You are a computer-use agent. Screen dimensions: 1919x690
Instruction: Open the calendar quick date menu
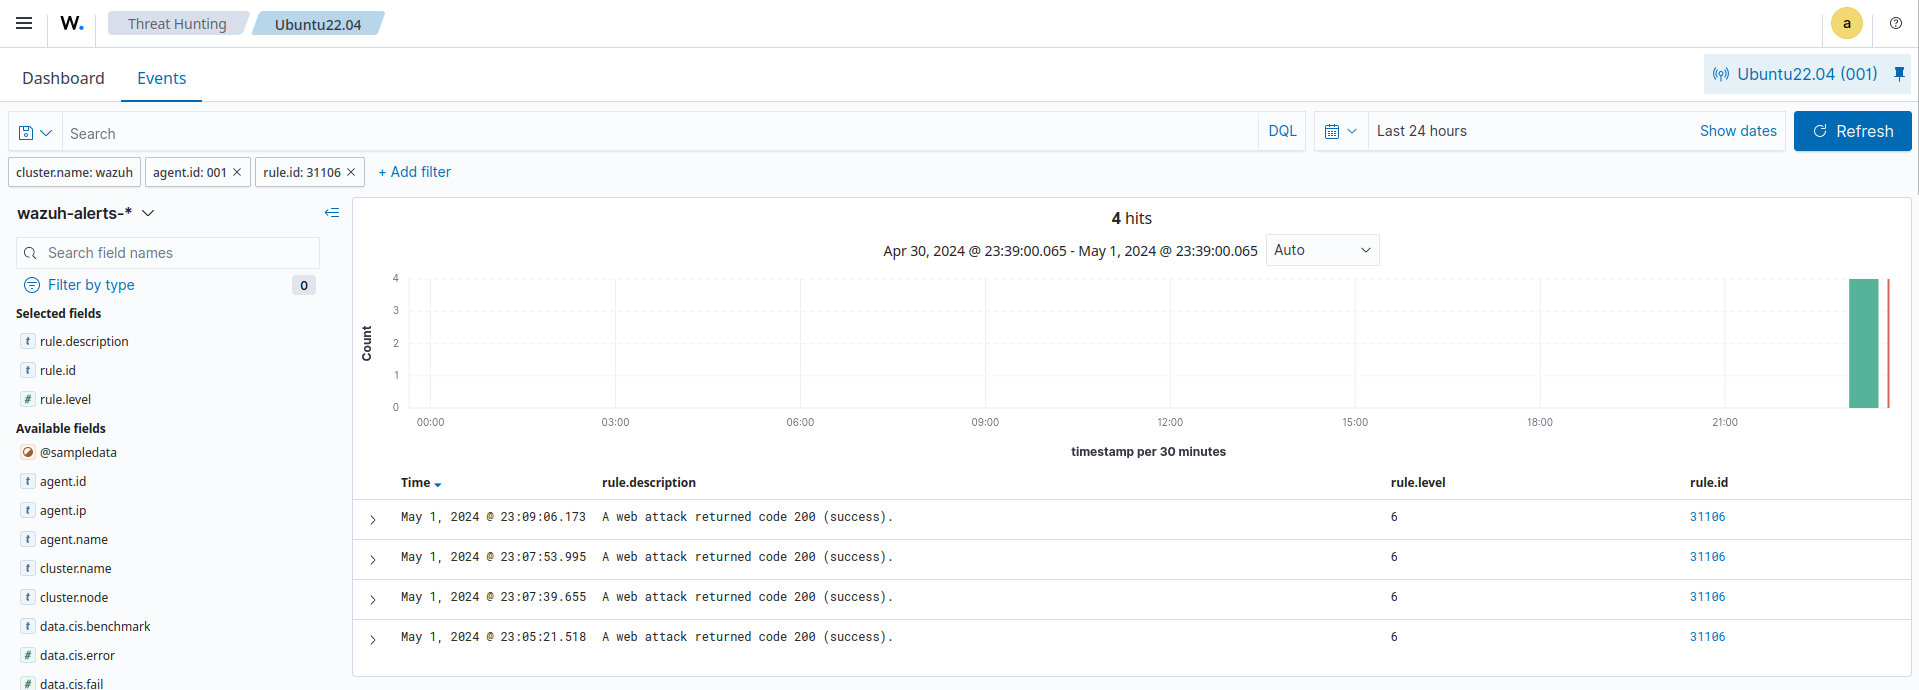[1340, 131]
